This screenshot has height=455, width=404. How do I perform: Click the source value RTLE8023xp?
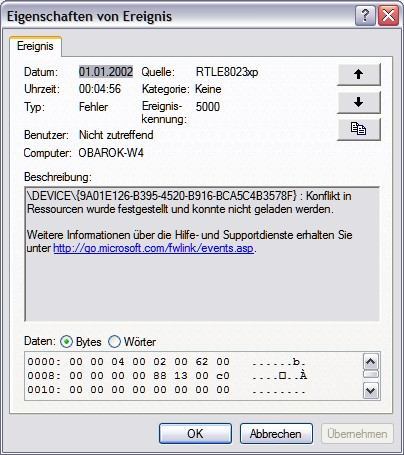pos(227,72)
